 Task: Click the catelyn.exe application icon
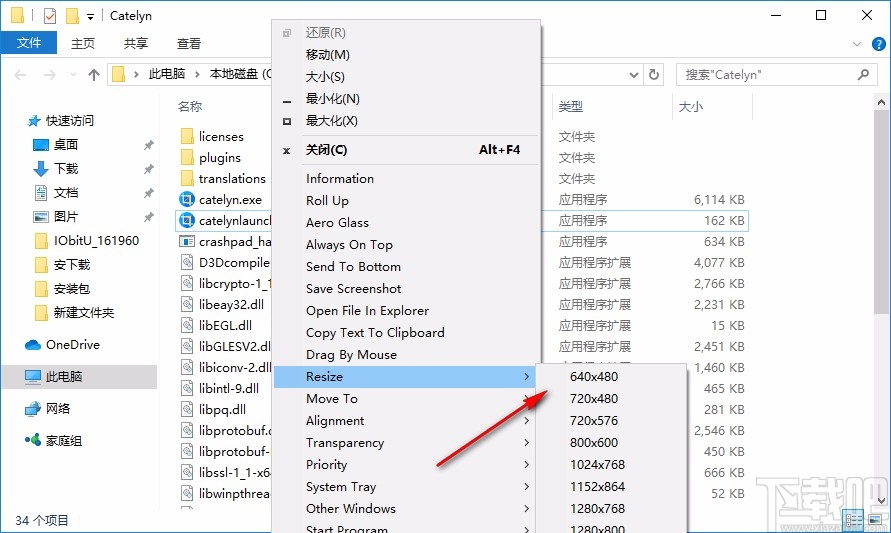tap(186, 199)
